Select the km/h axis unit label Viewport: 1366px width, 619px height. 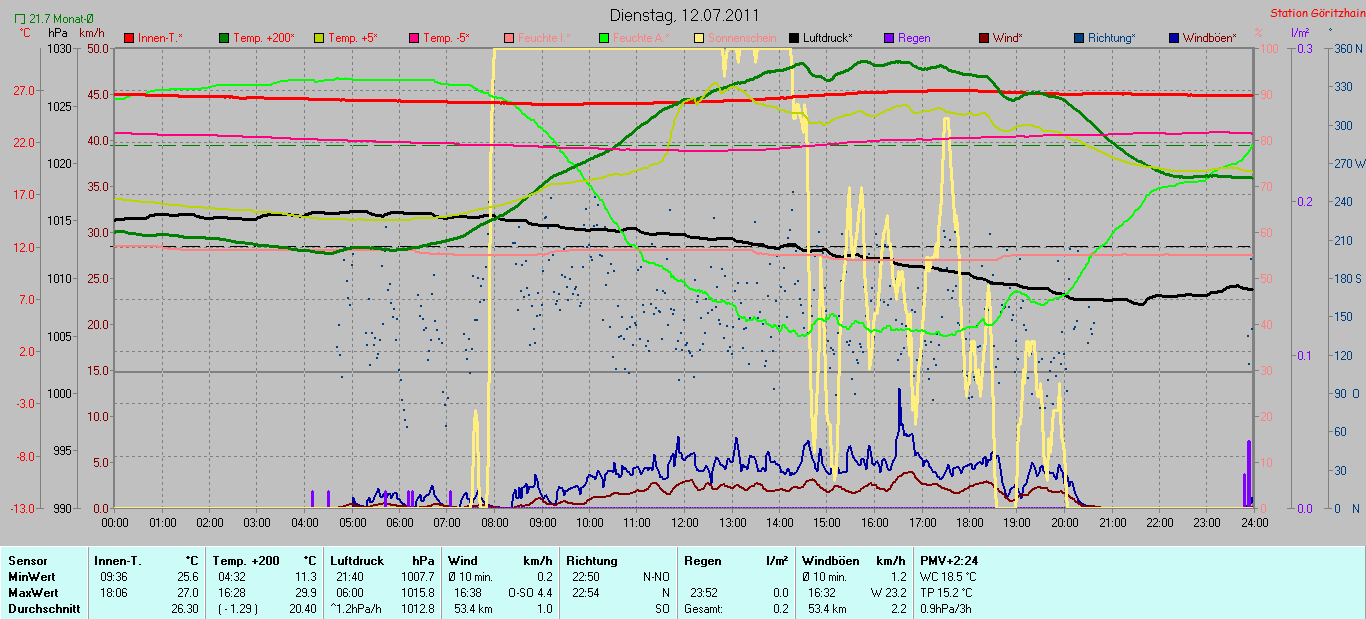[x=91, y=33]
